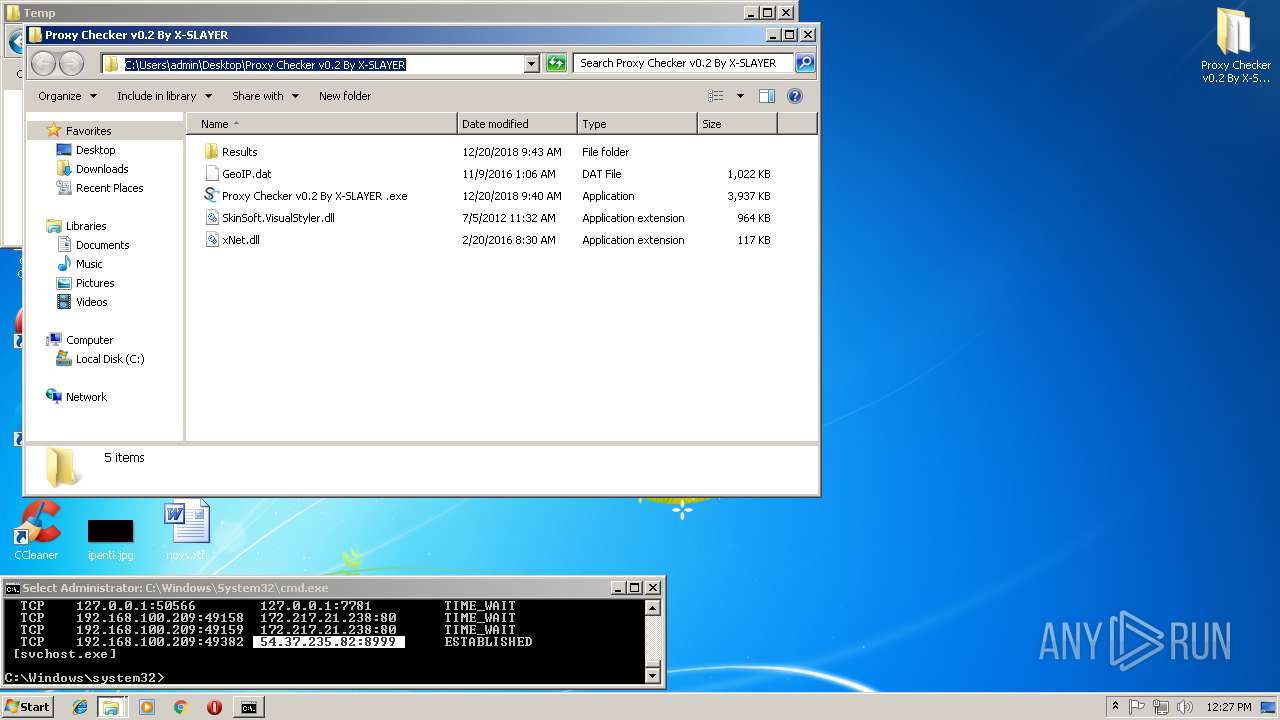Click the New folder button
Image resolution: width=1280 pixels, height=720 pixels.
345,96
